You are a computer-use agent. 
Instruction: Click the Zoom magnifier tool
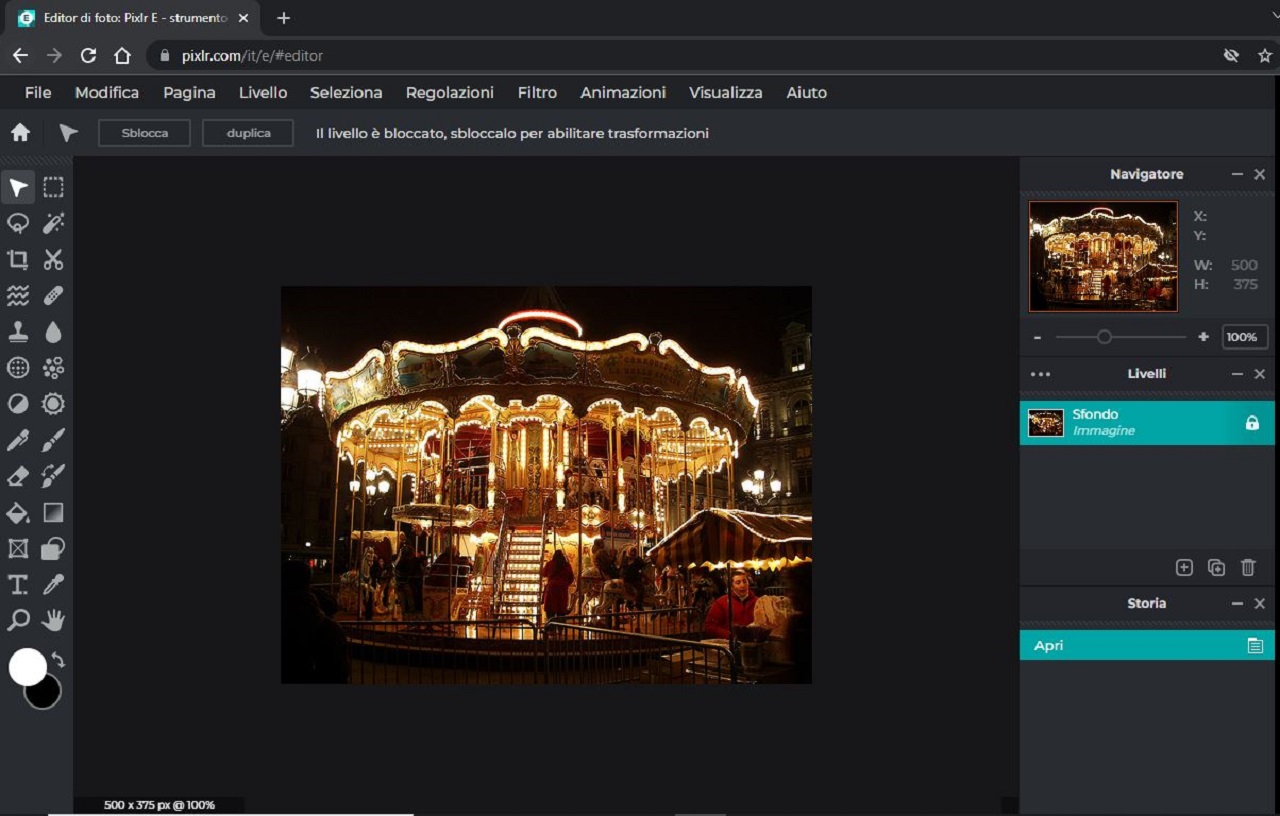18,620
